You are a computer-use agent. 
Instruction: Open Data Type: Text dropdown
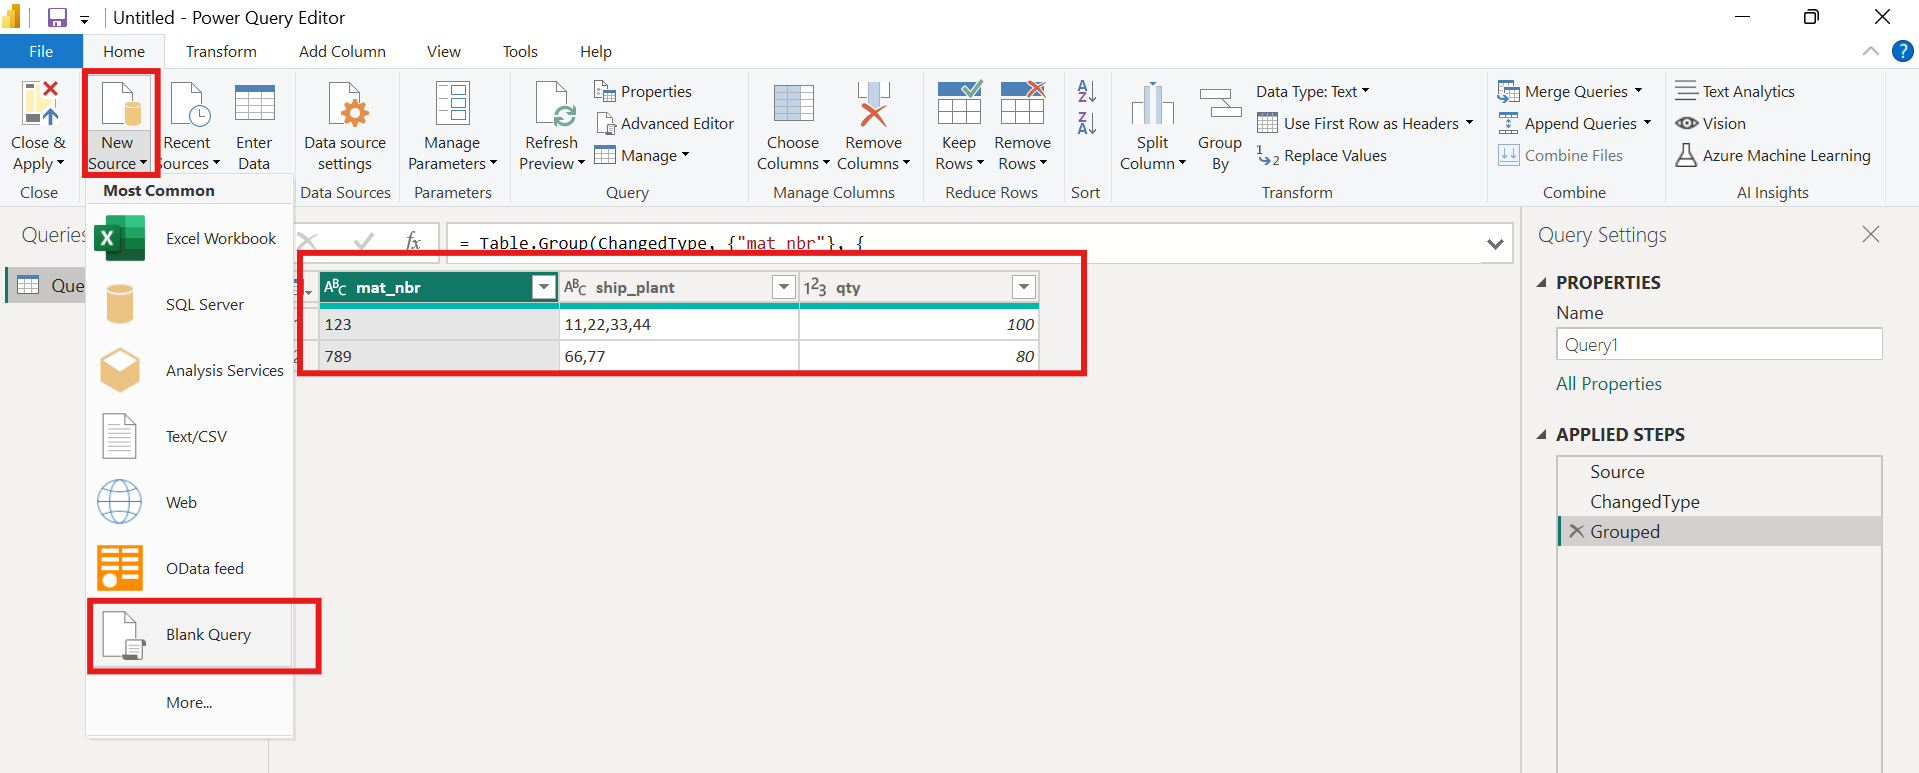(1313, 91)
